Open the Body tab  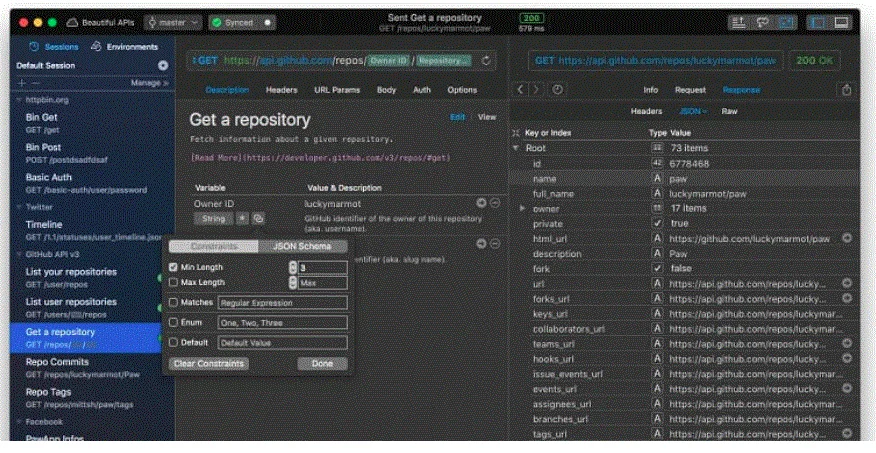pos(386,90)
